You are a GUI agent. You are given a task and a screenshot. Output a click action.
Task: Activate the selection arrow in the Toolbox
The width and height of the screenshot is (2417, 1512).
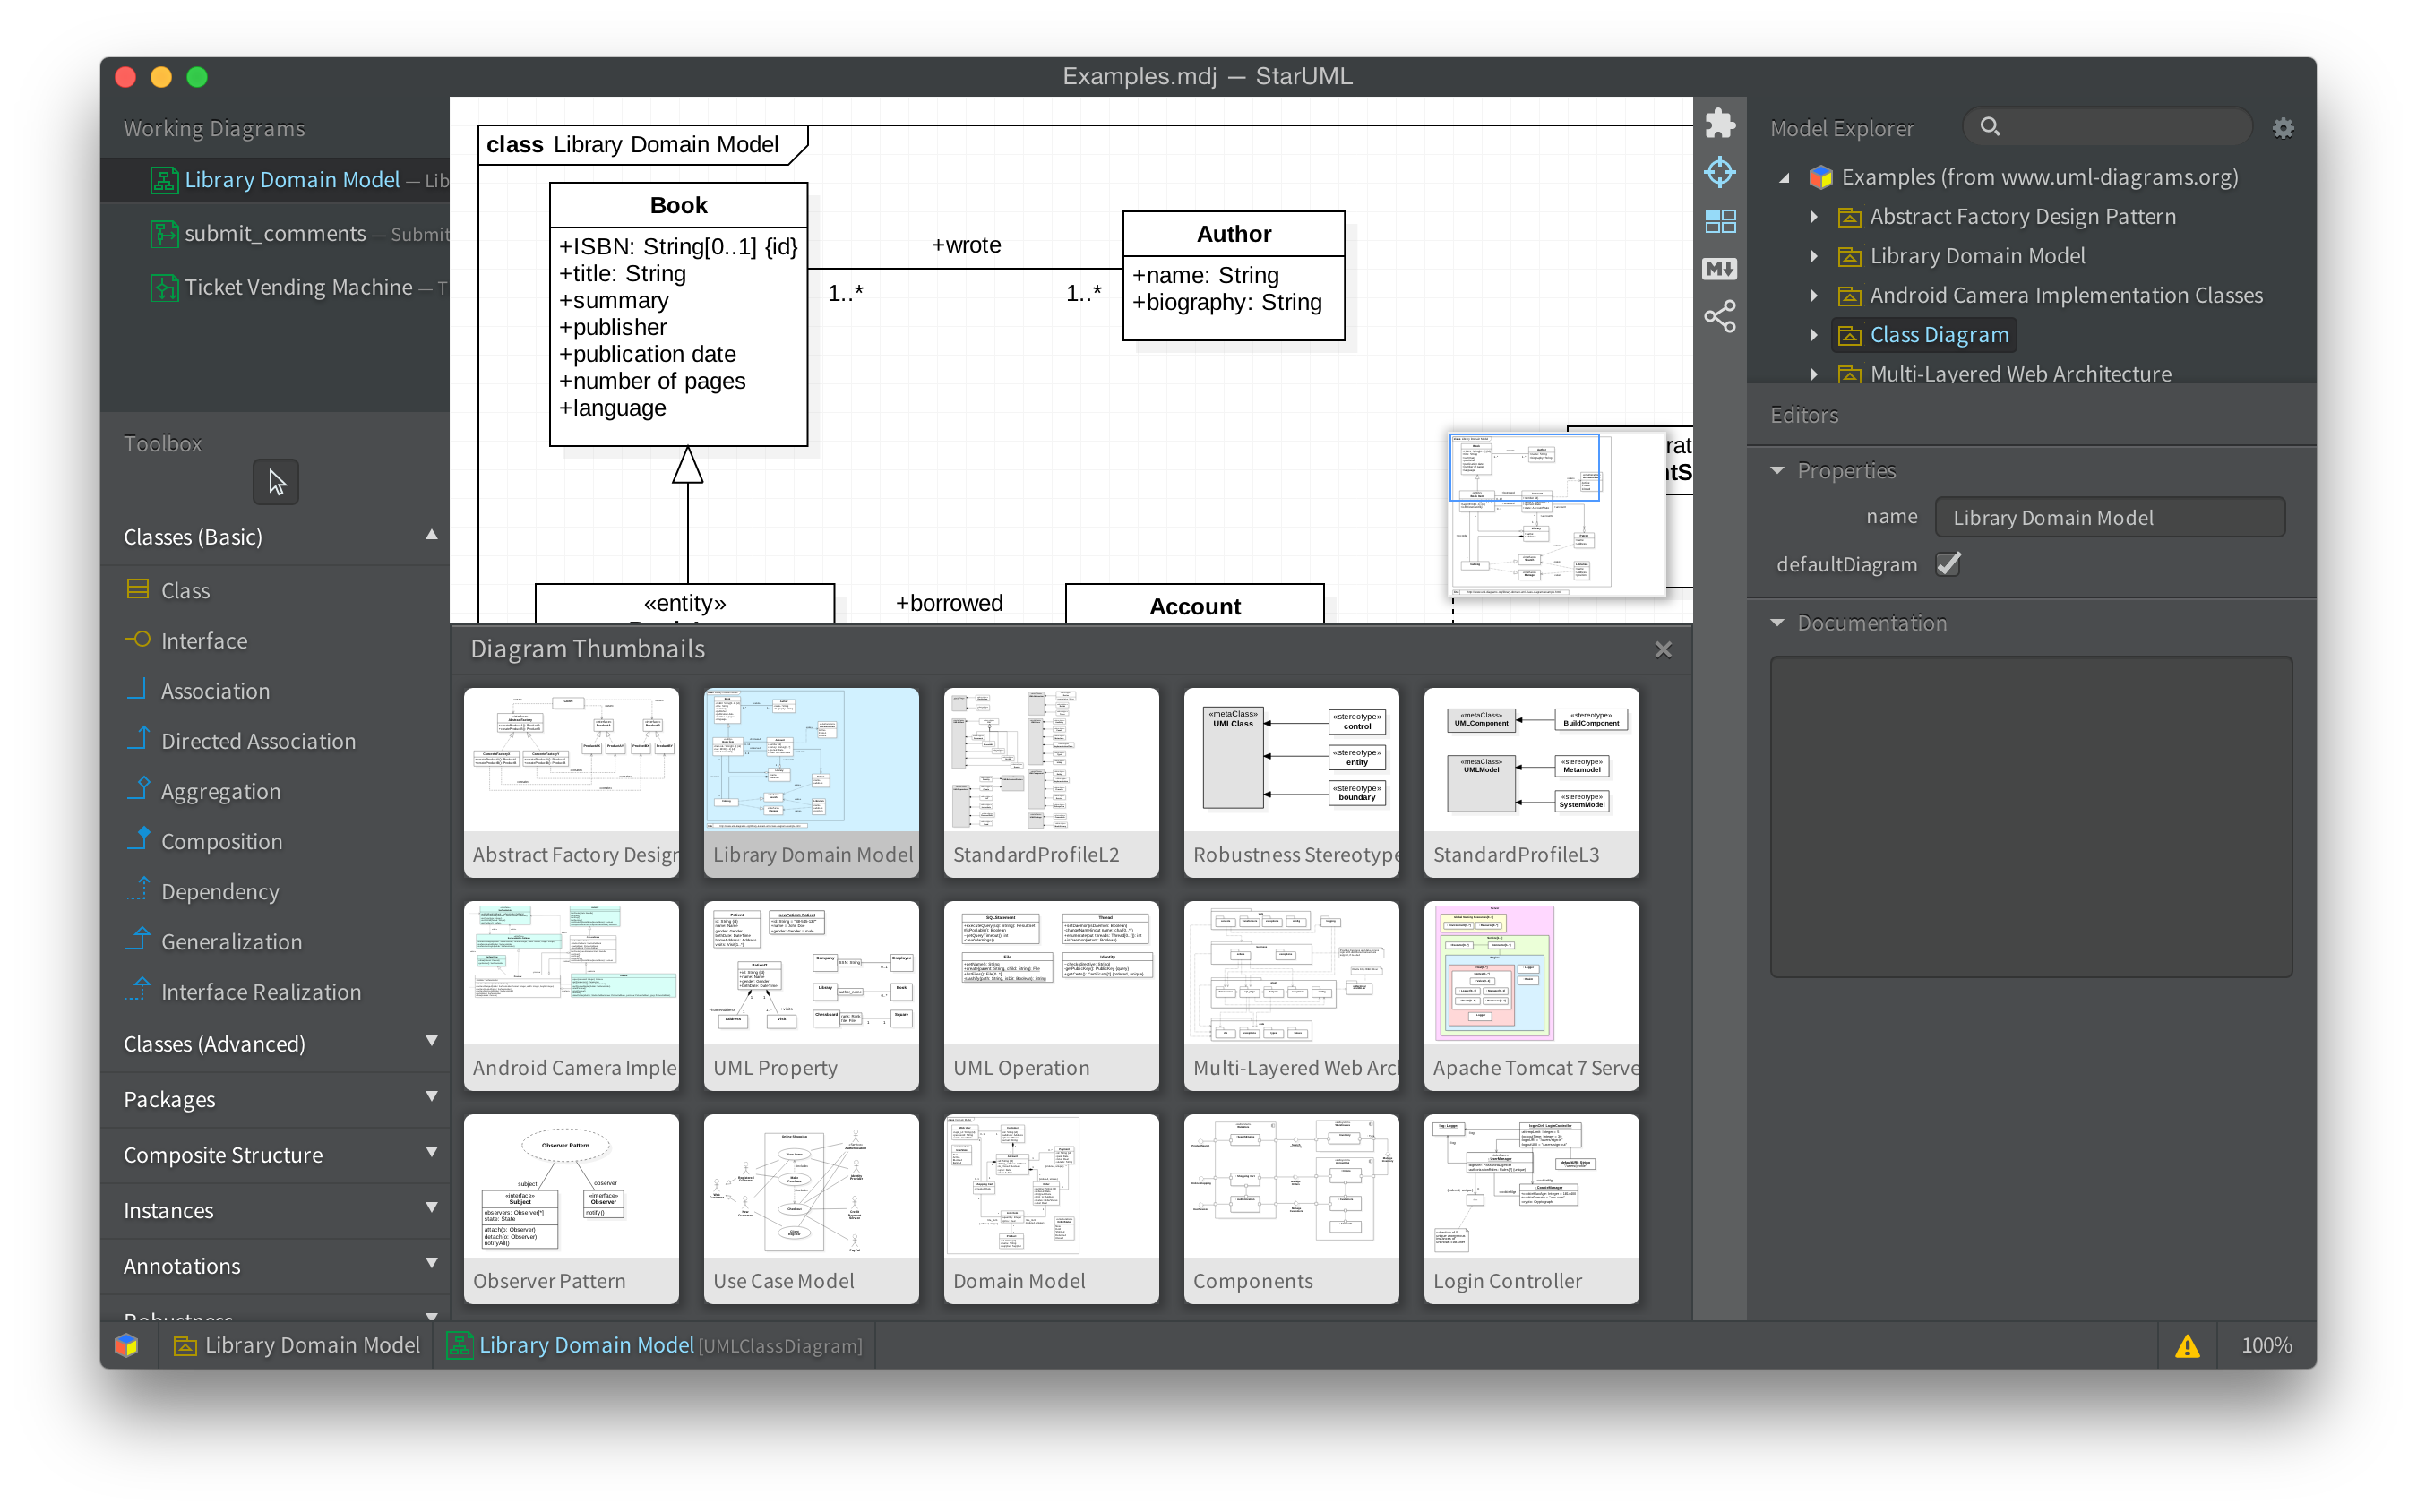pyautogui.click(x=275, y=481)
